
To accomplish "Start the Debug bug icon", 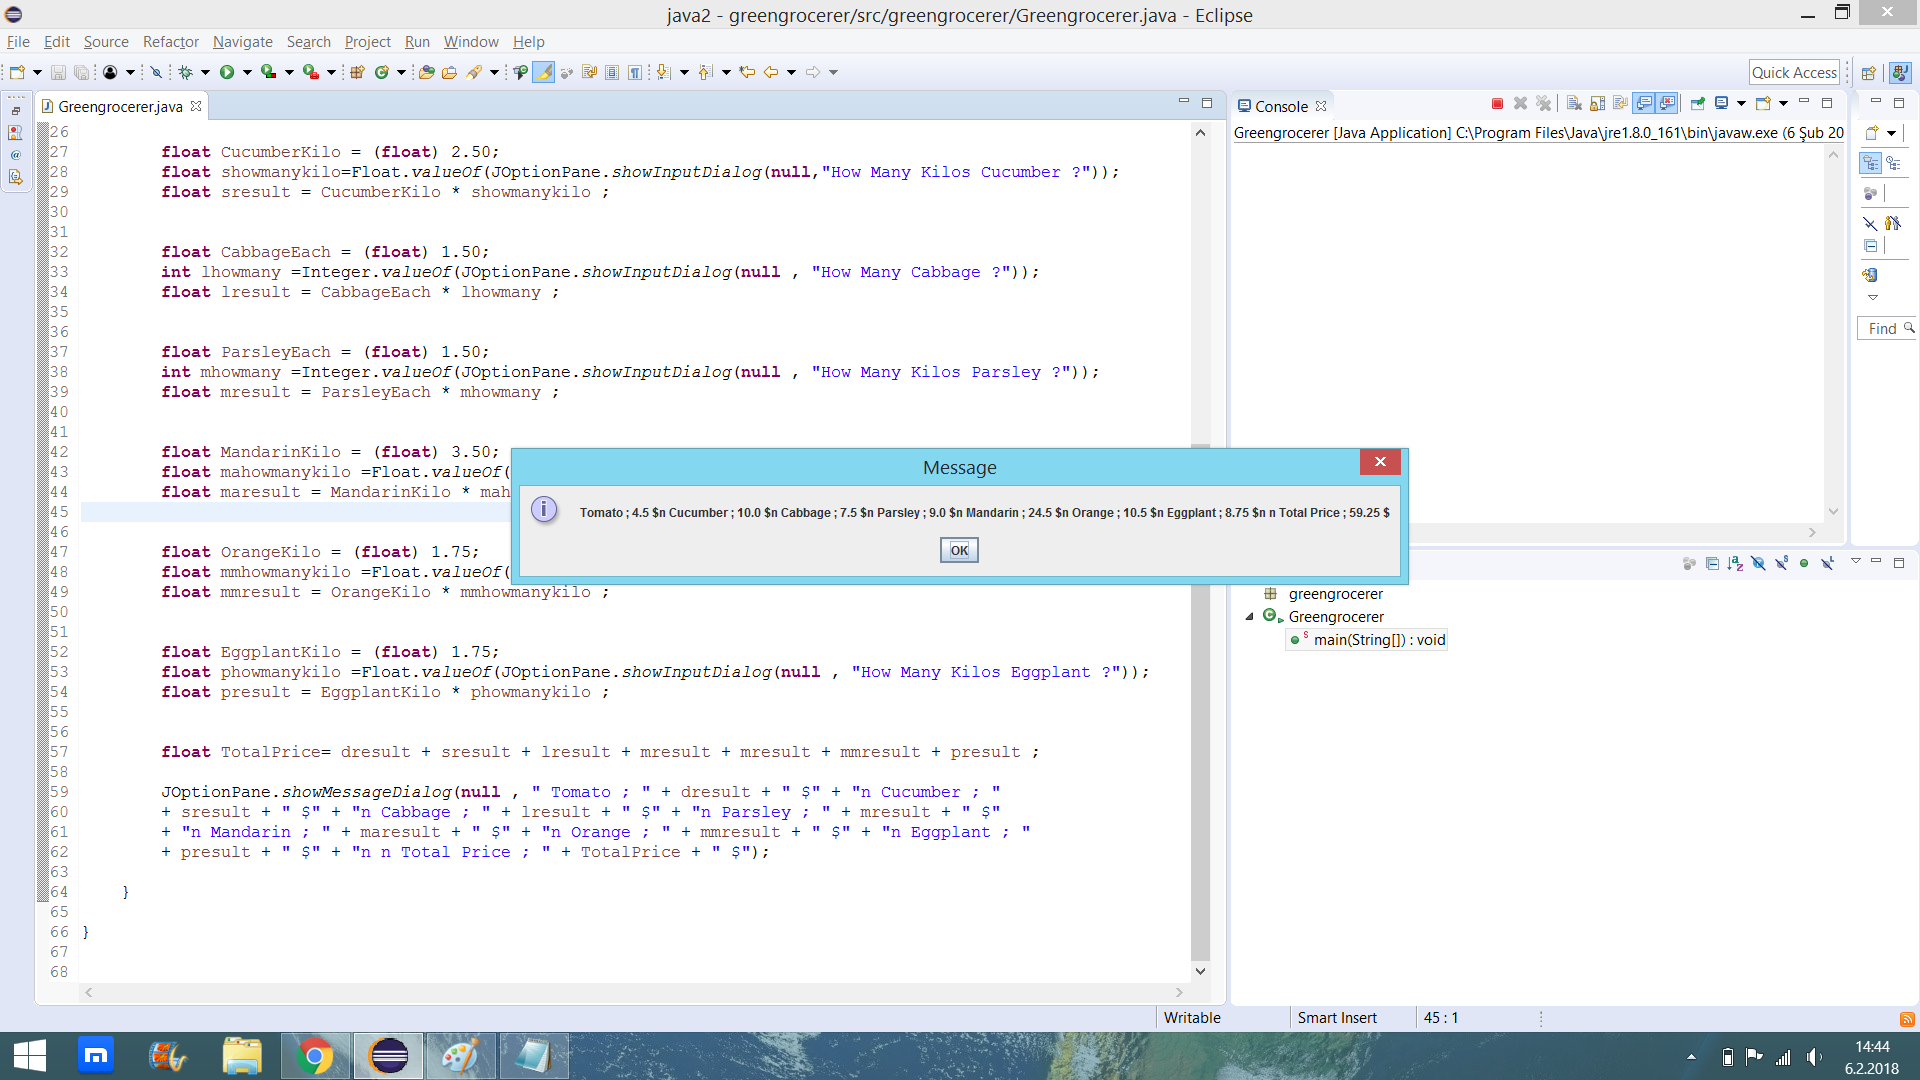I will (x=185, y=72).
